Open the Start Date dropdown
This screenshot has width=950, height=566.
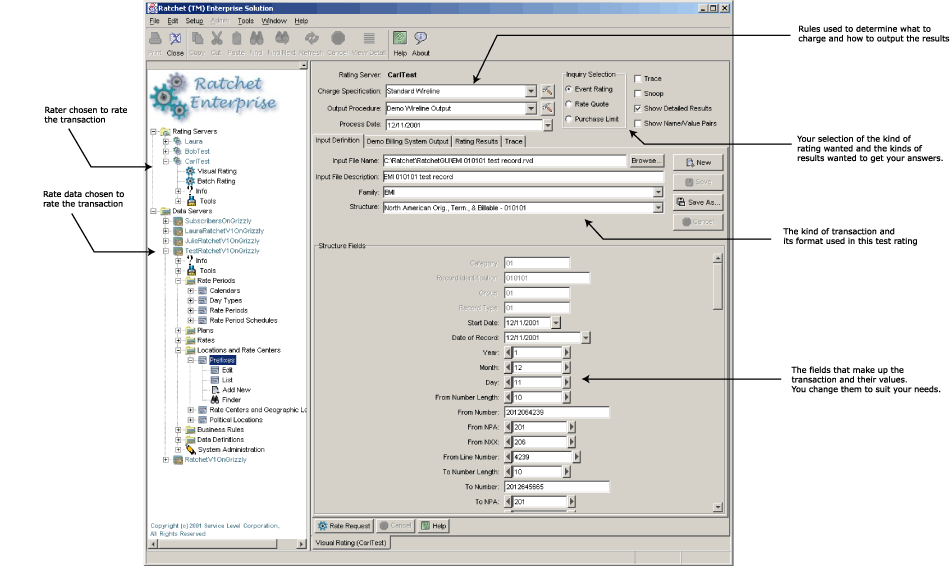(556, 323)
